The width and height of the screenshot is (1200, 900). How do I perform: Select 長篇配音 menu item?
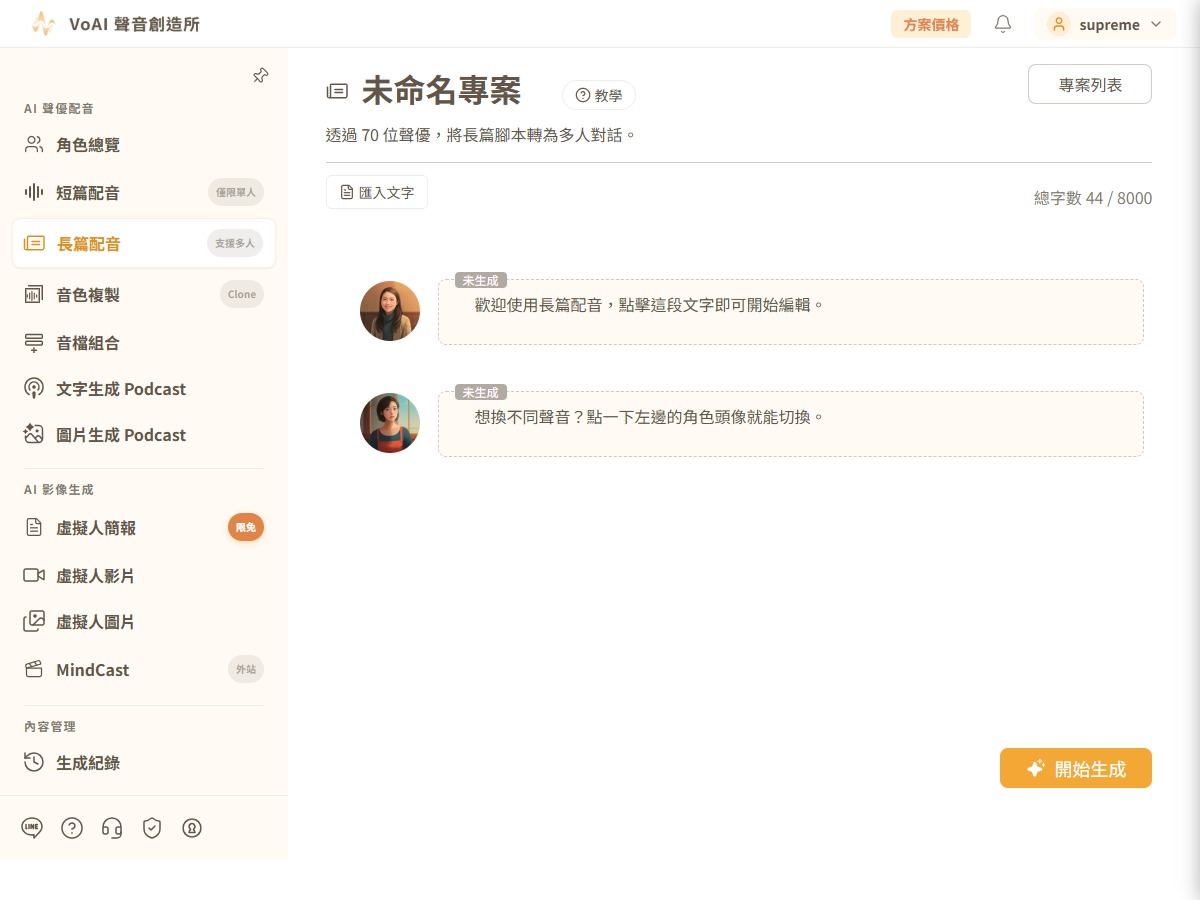coord(144,243)
